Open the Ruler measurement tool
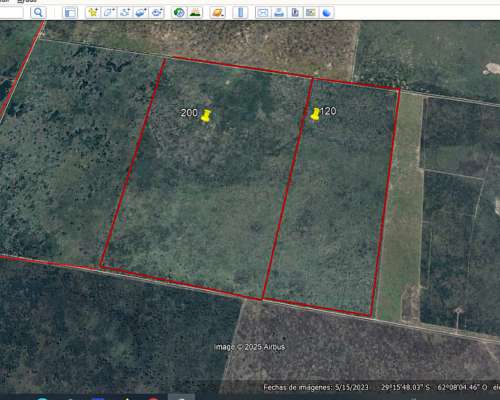Viewport: 500px width, 400px height. (240, 13)
